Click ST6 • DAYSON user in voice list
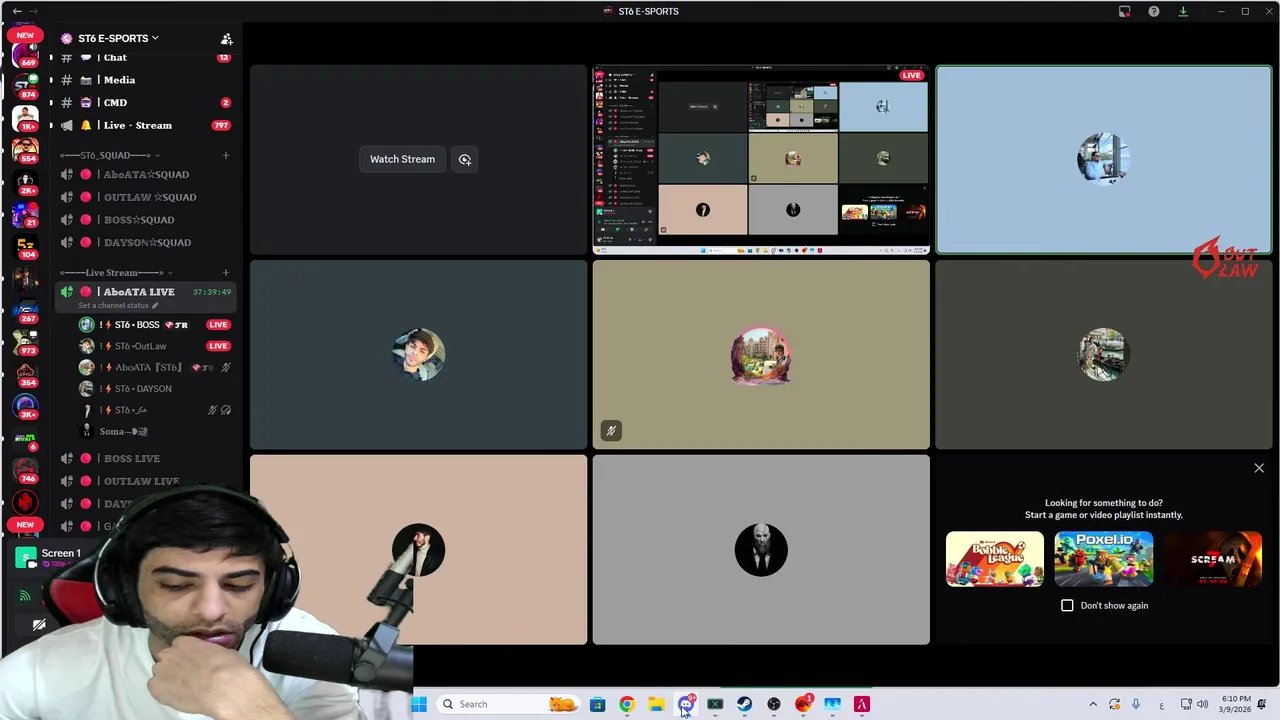This screenshot has height=720, width=1280. tap(155, 388)
